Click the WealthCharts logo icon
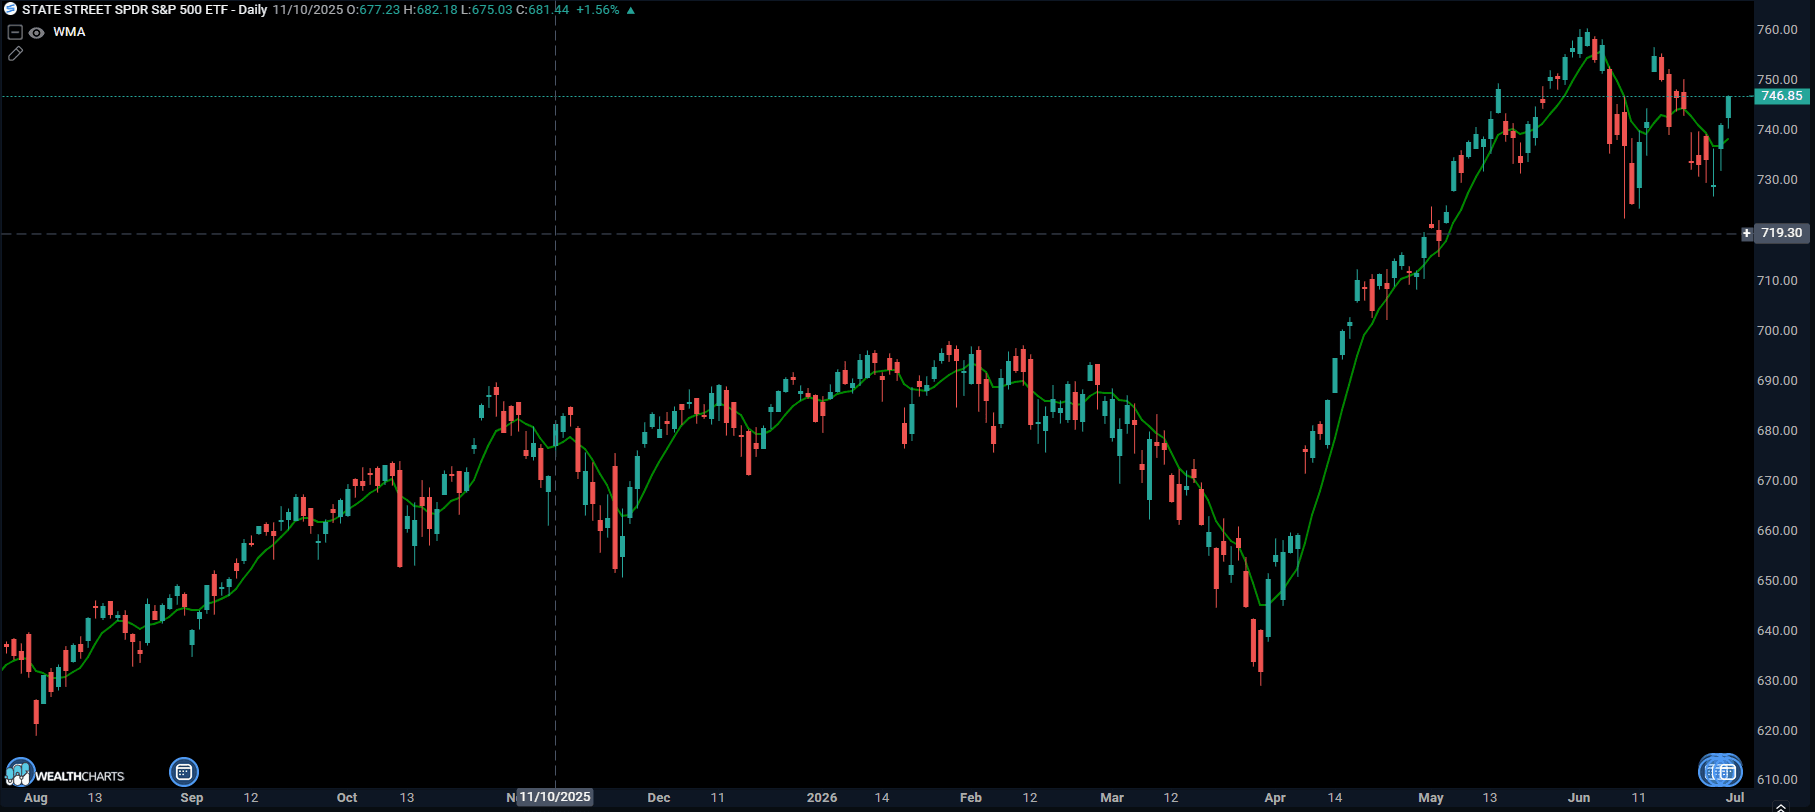Screen dimensions: 1815x812 [20, 773]
